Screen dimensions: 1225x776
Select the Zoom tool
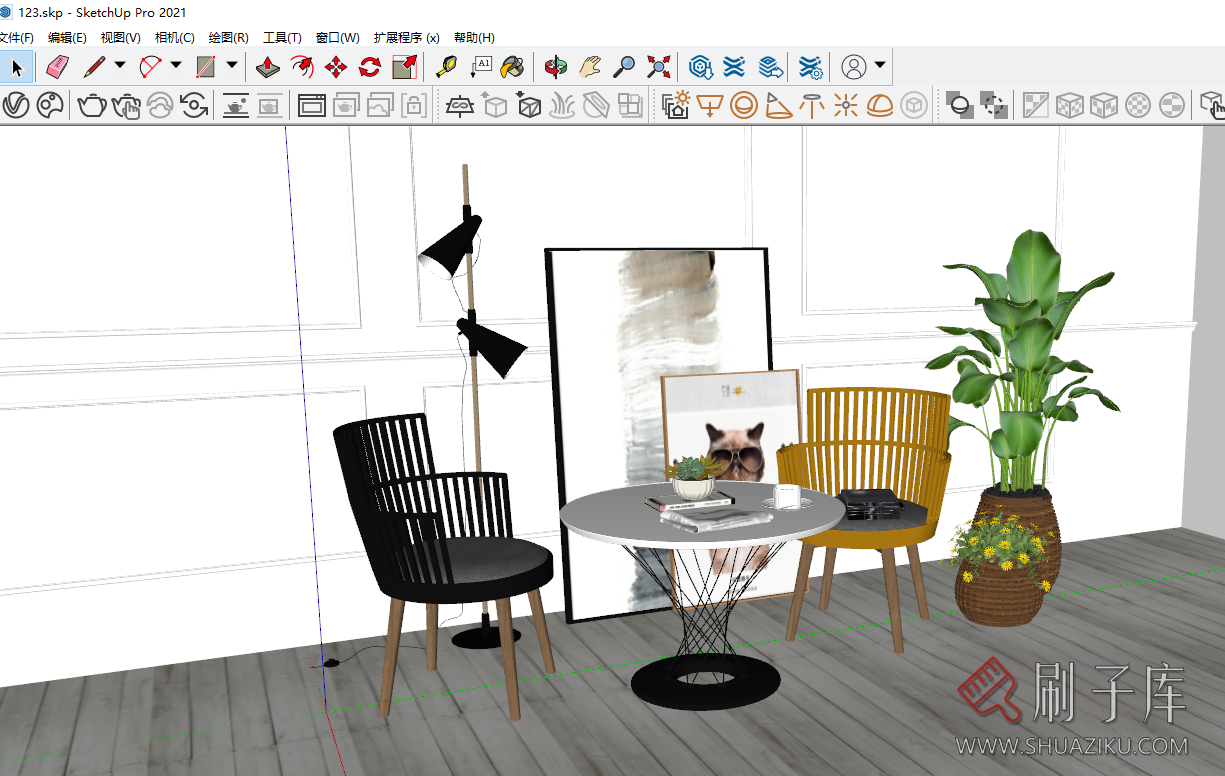[x=624, y=66]
